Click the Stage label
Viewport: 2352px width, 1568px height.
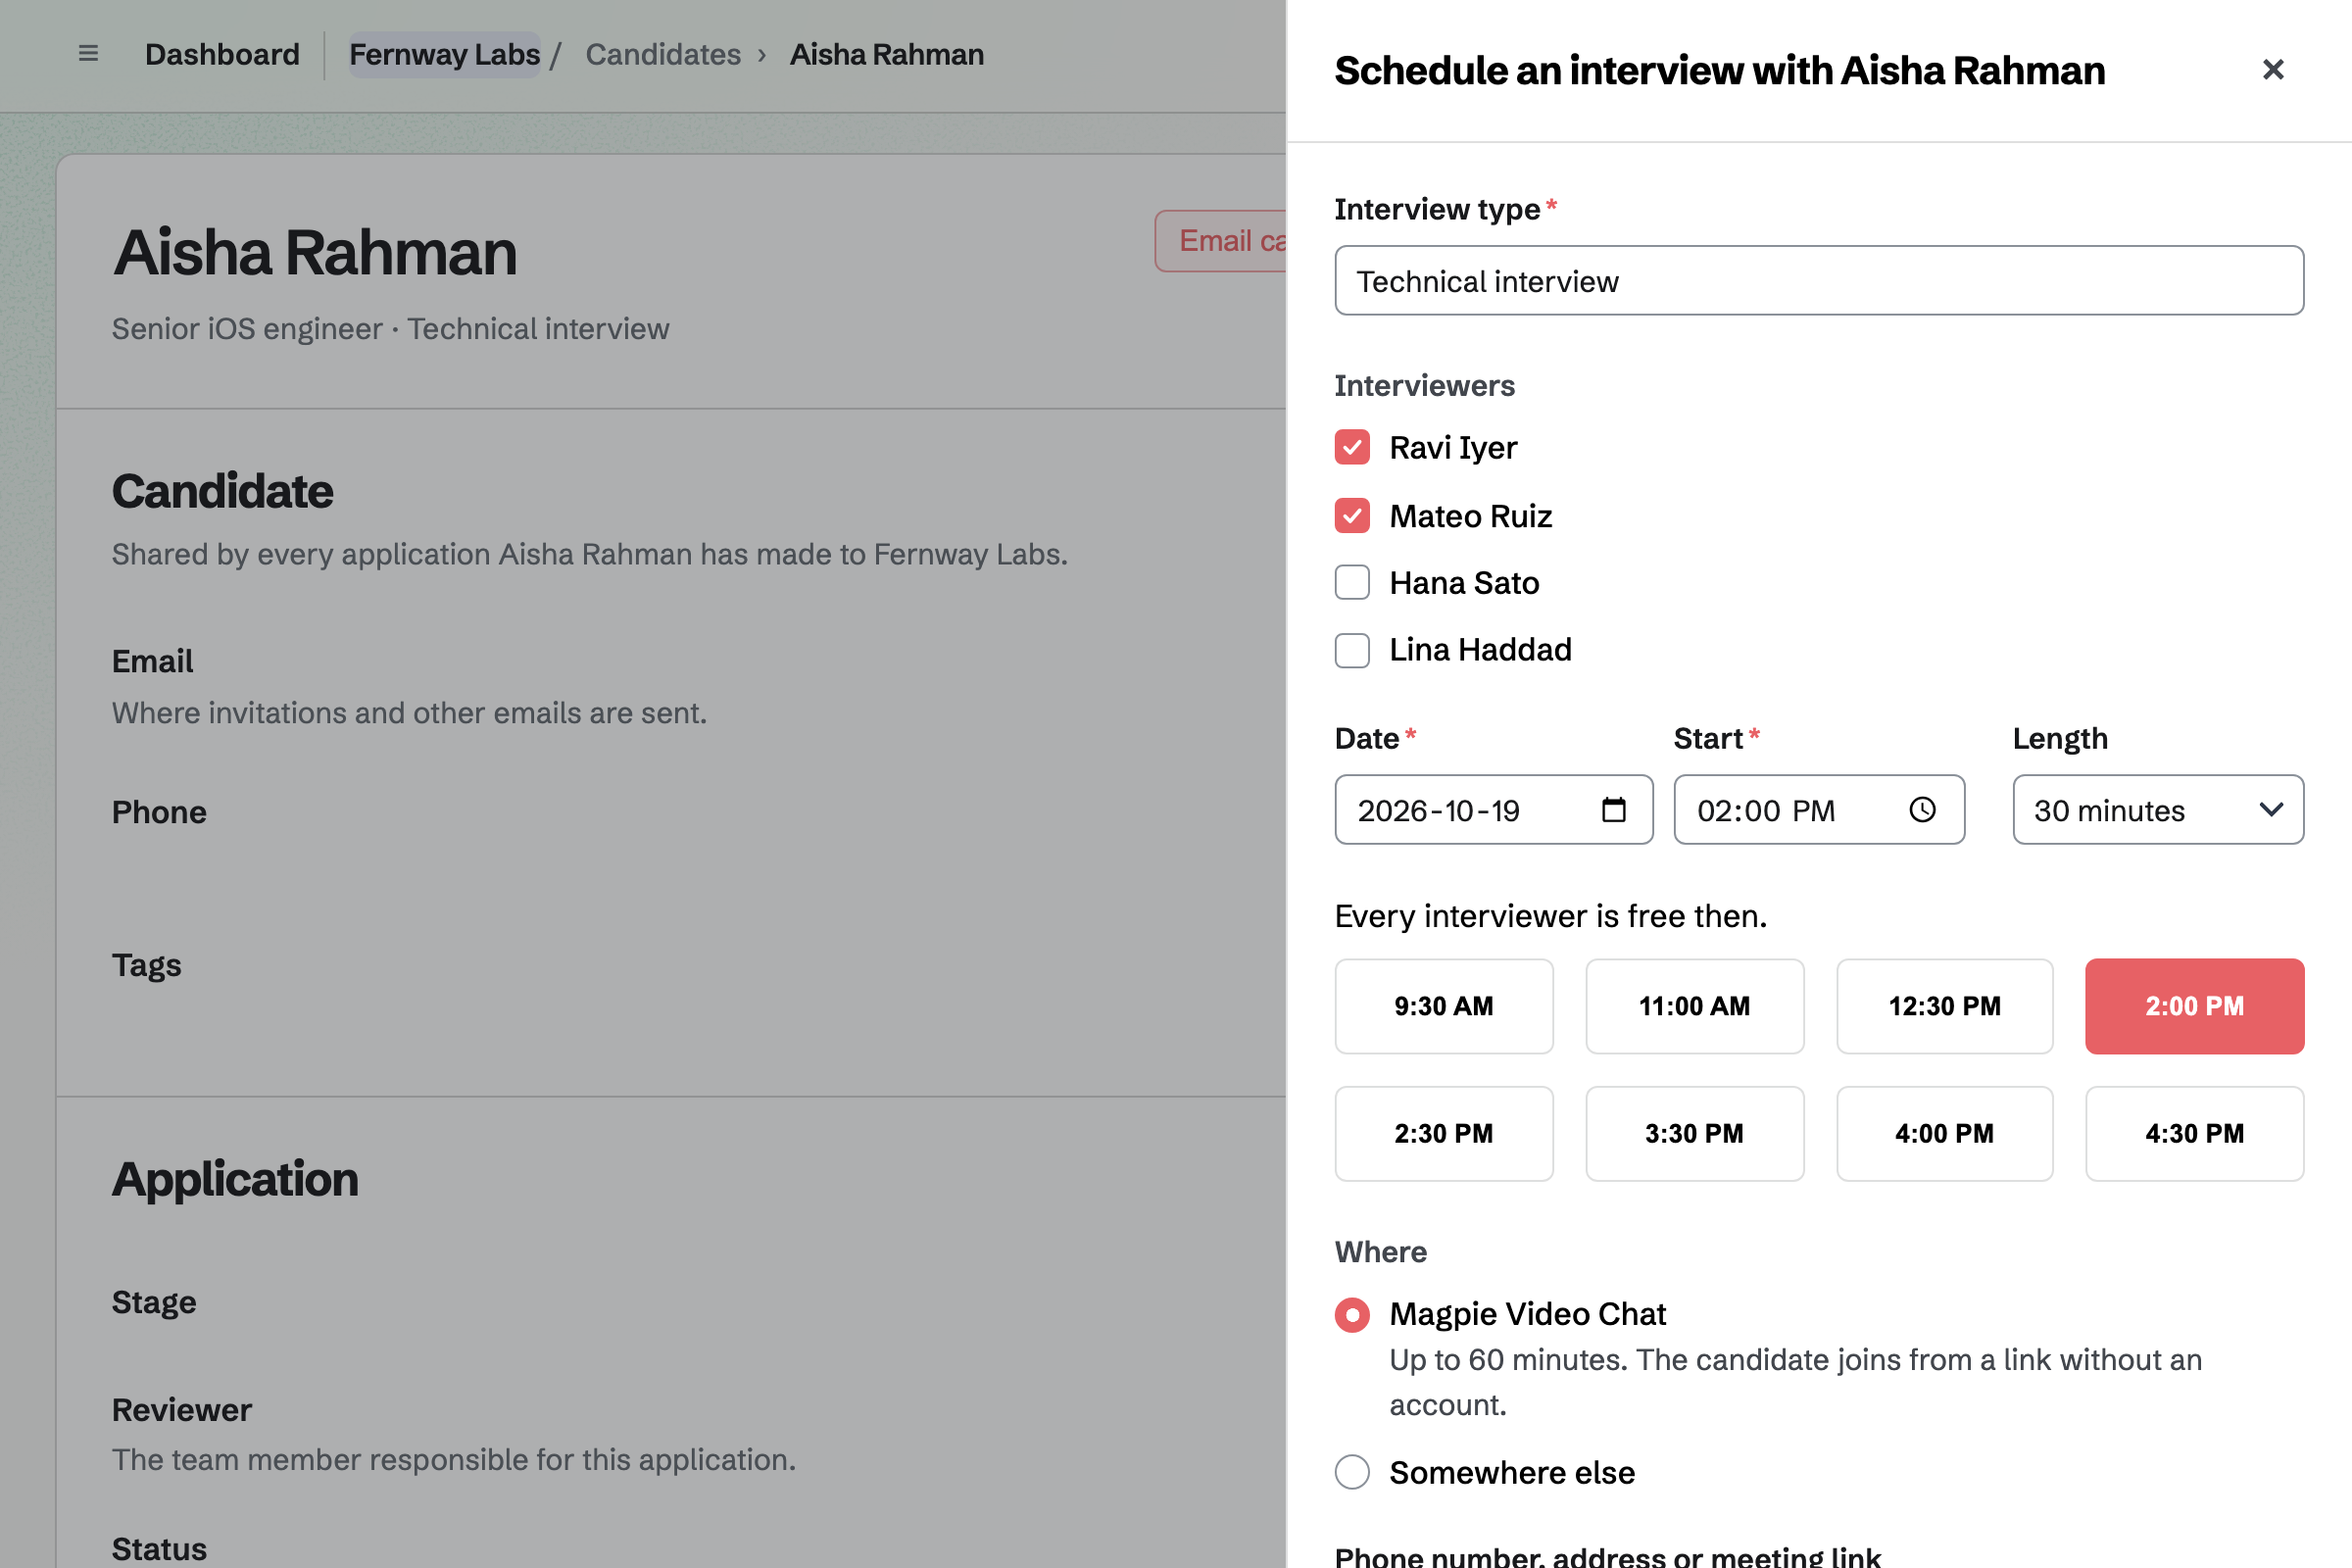(154, 1302)
